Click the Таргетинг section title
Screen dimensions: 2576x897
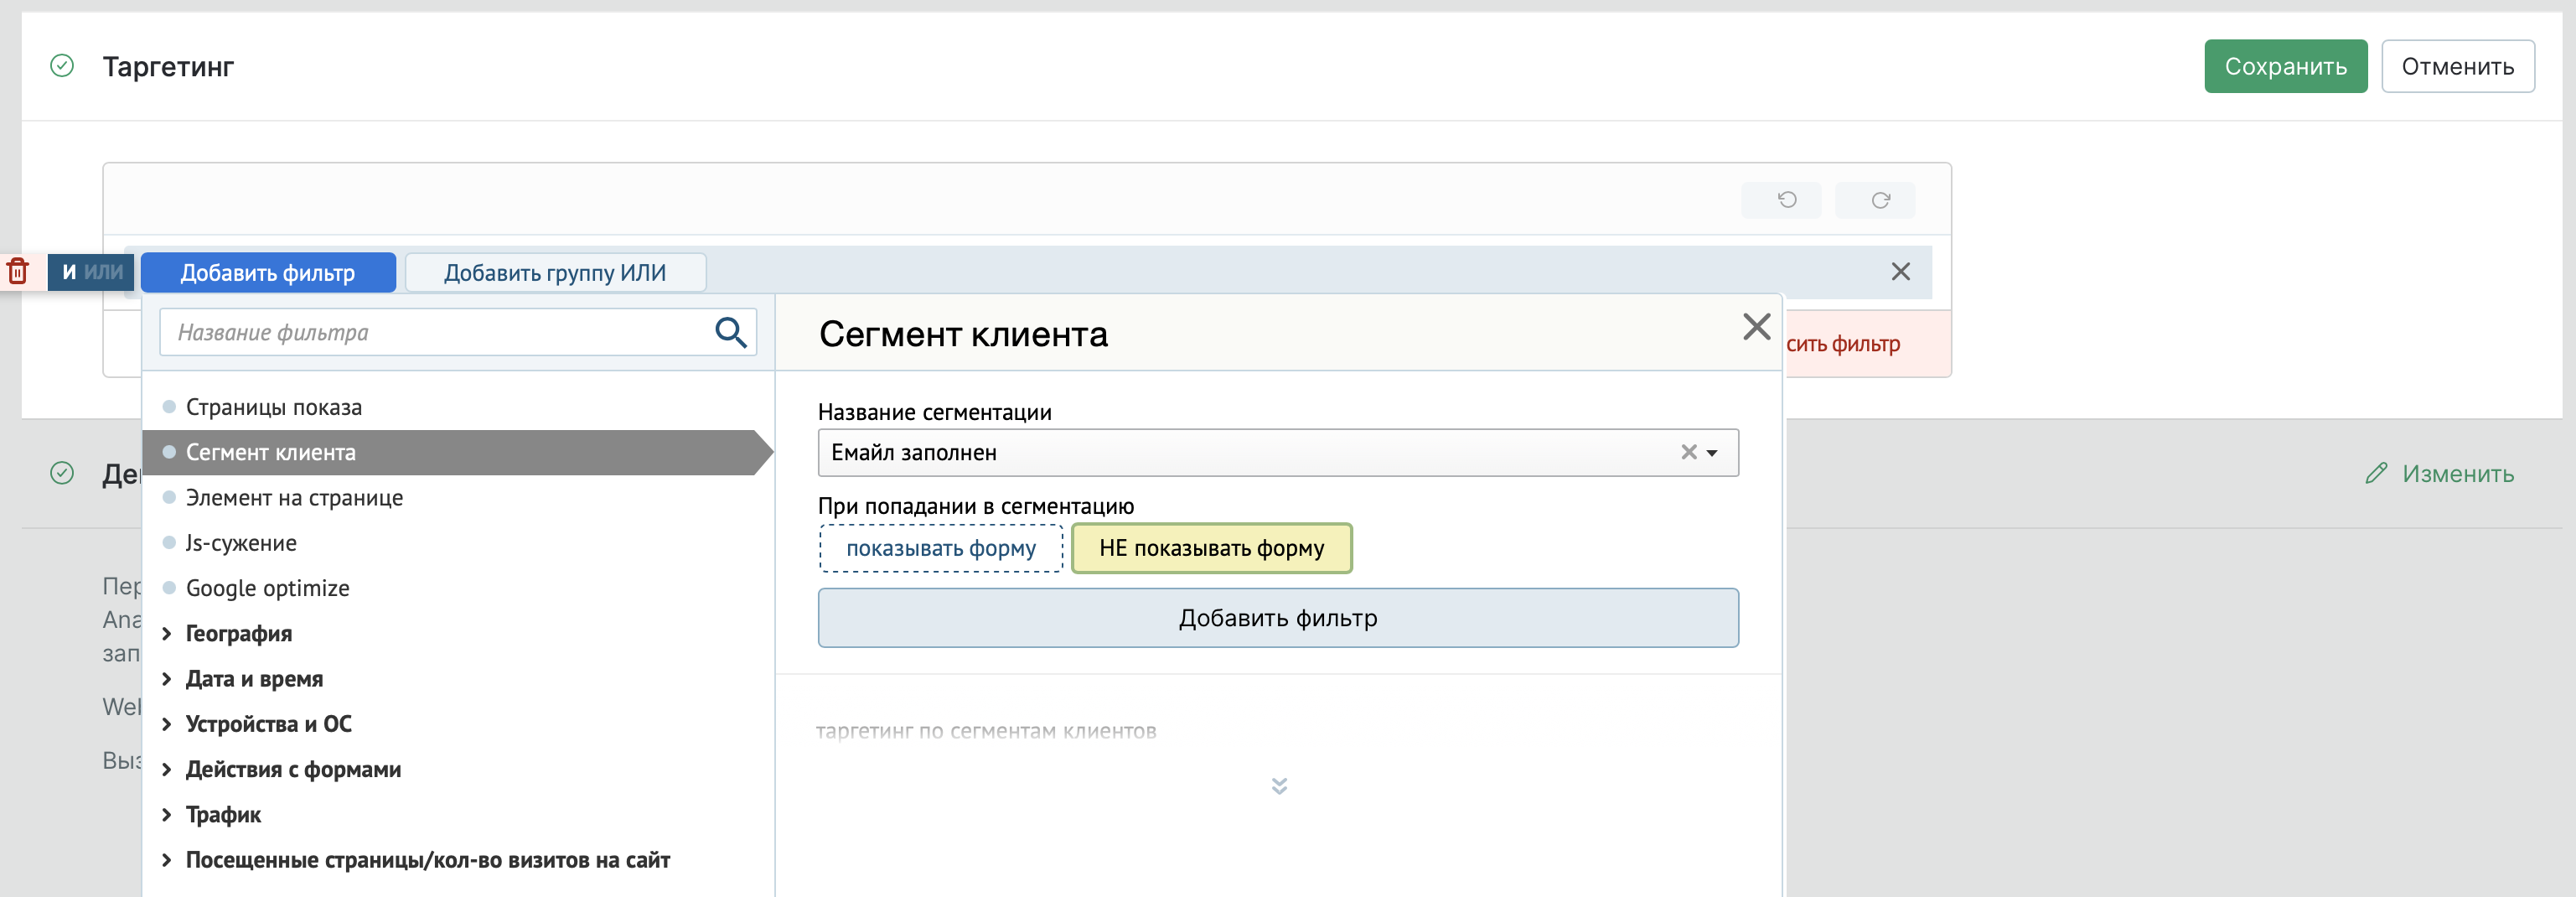[x=168, y=66]
